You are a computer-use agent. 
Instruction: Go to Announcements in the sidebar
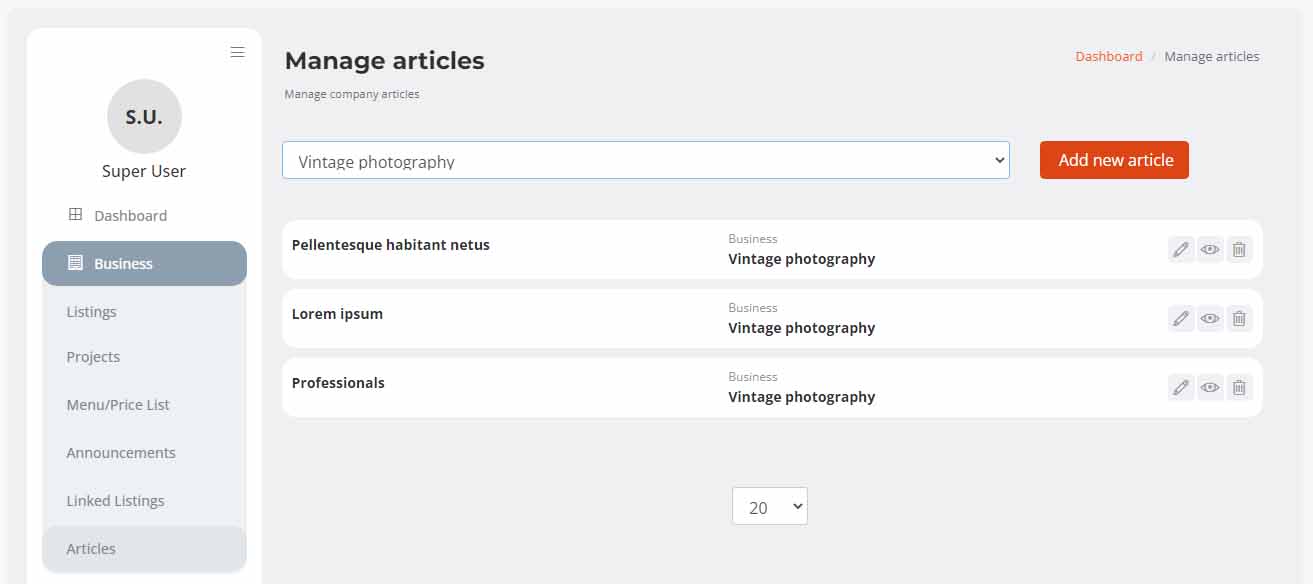click(121, 453)
